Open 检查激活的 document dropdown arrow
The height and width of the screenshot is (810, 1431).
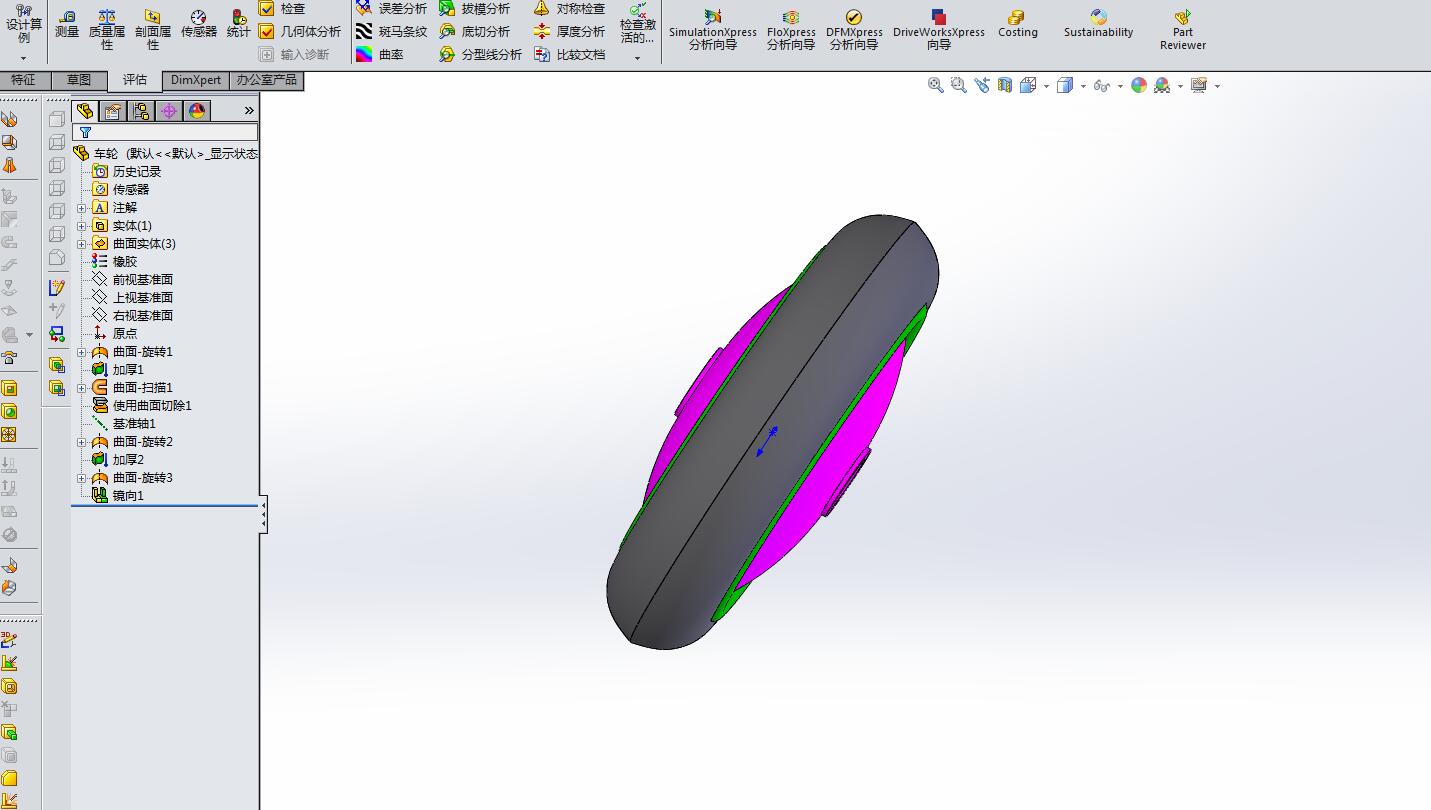click(637, 58)
